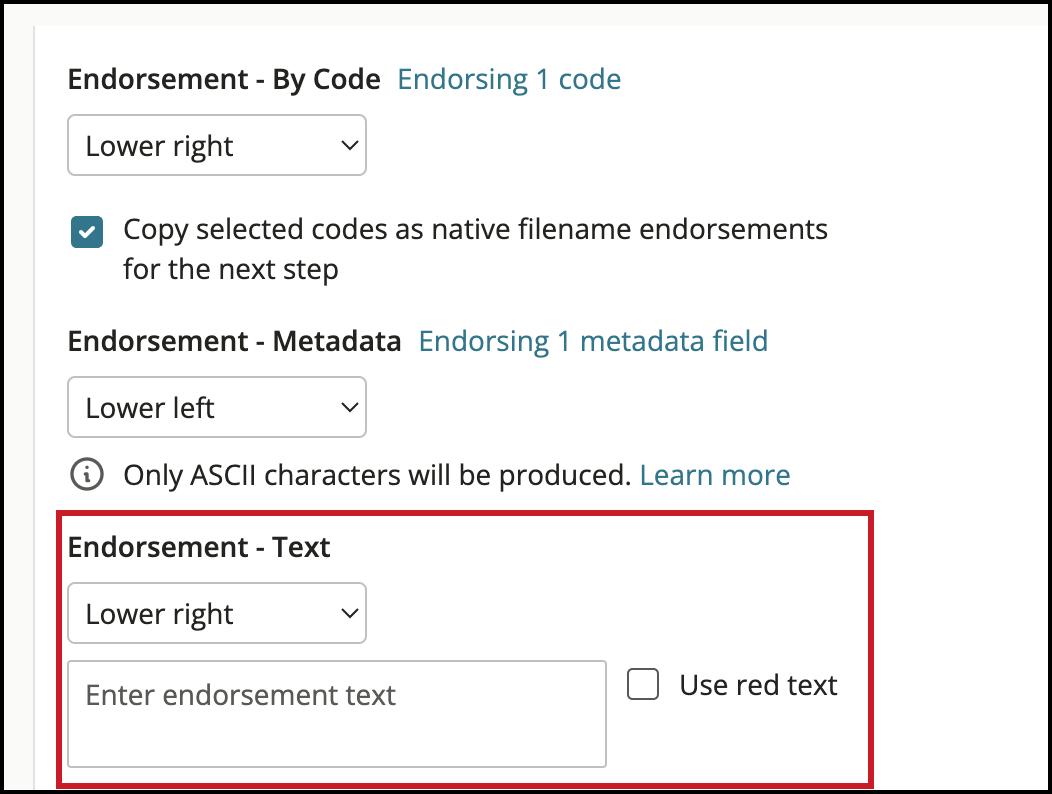1052x794 pixels.
Task: Click chevron arrow on By Code position dropdown
Action: (x=349, y=145)
